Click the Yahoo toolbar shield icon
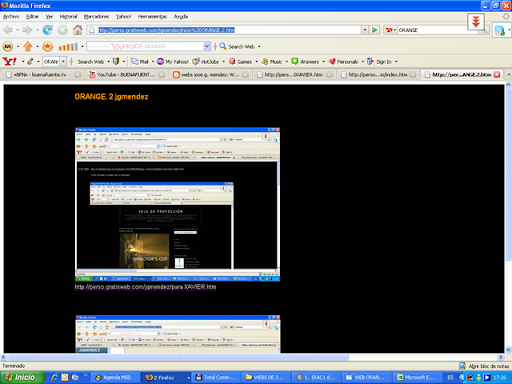The width and height of the screenshot is (512, 384). click(x=116, y=61)
